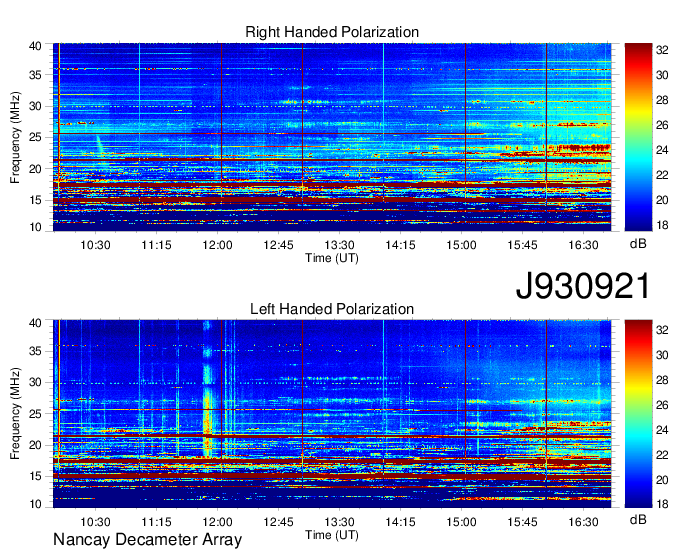Click the 'Right Handed Polarization' plot title
Screen dimensions: 680x552
[332, 32]
